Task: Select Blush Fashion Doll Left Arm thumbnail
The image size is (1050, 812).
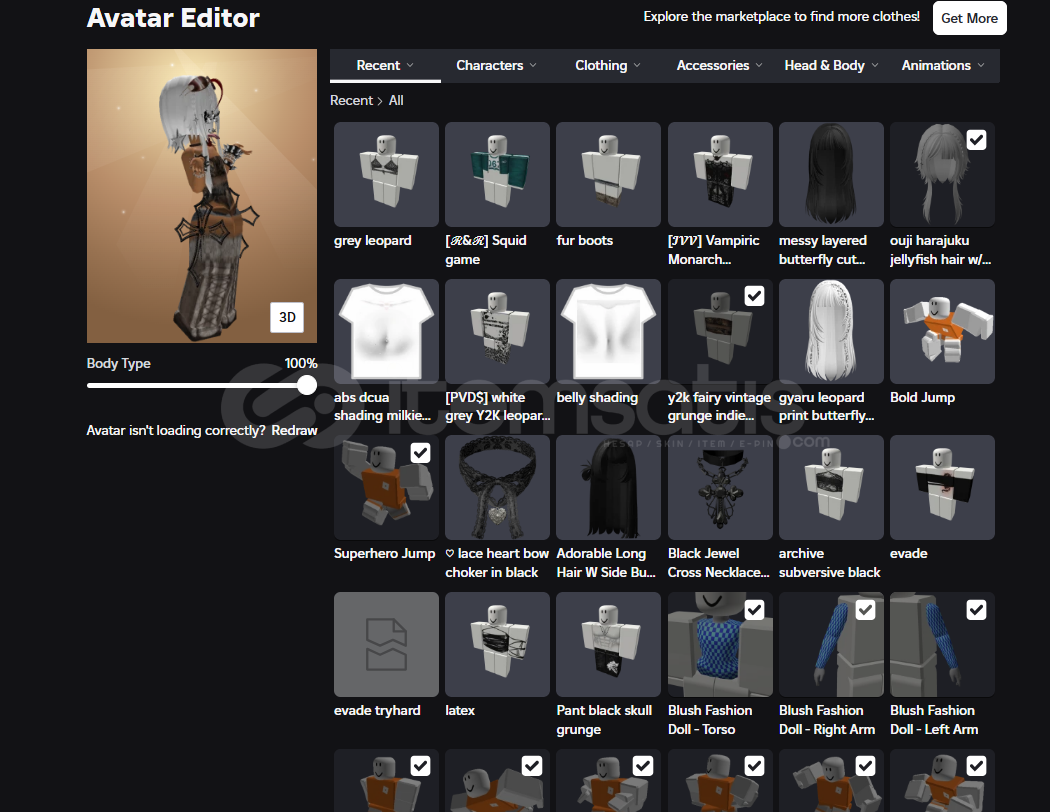Action: click(x=942, y=644)
